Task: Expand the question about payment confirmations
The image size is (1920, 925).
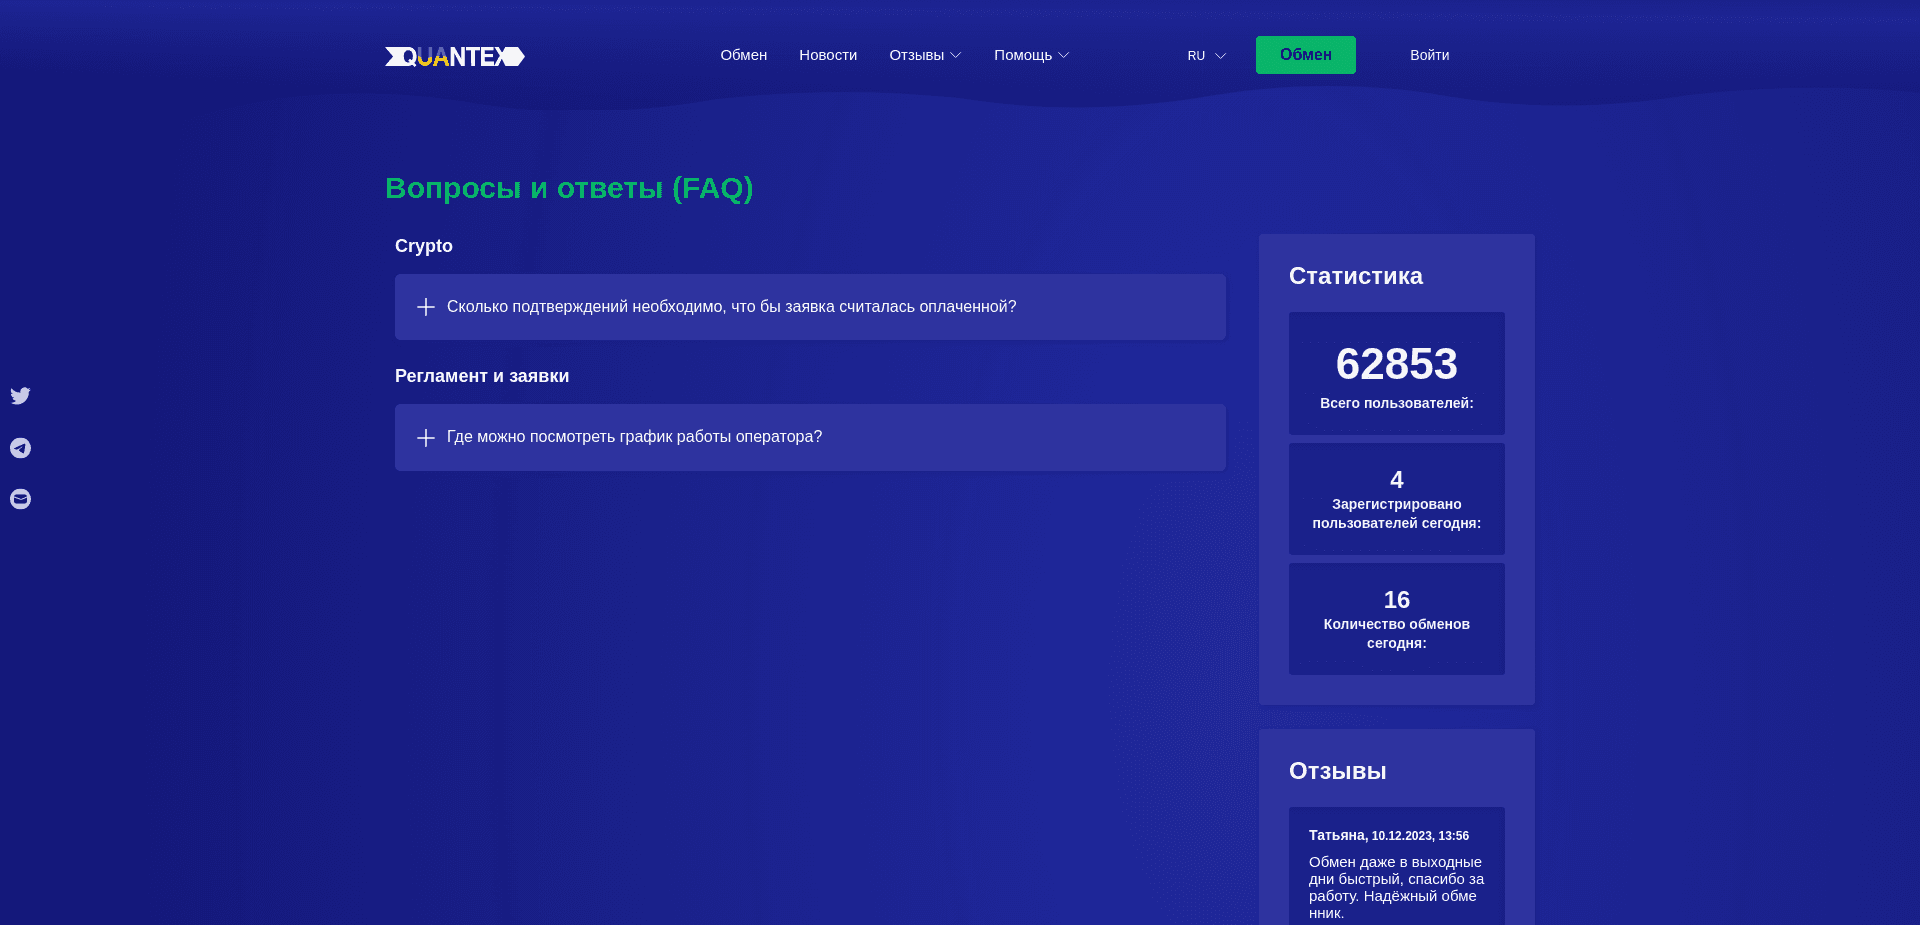Action: tap(731, 307)
